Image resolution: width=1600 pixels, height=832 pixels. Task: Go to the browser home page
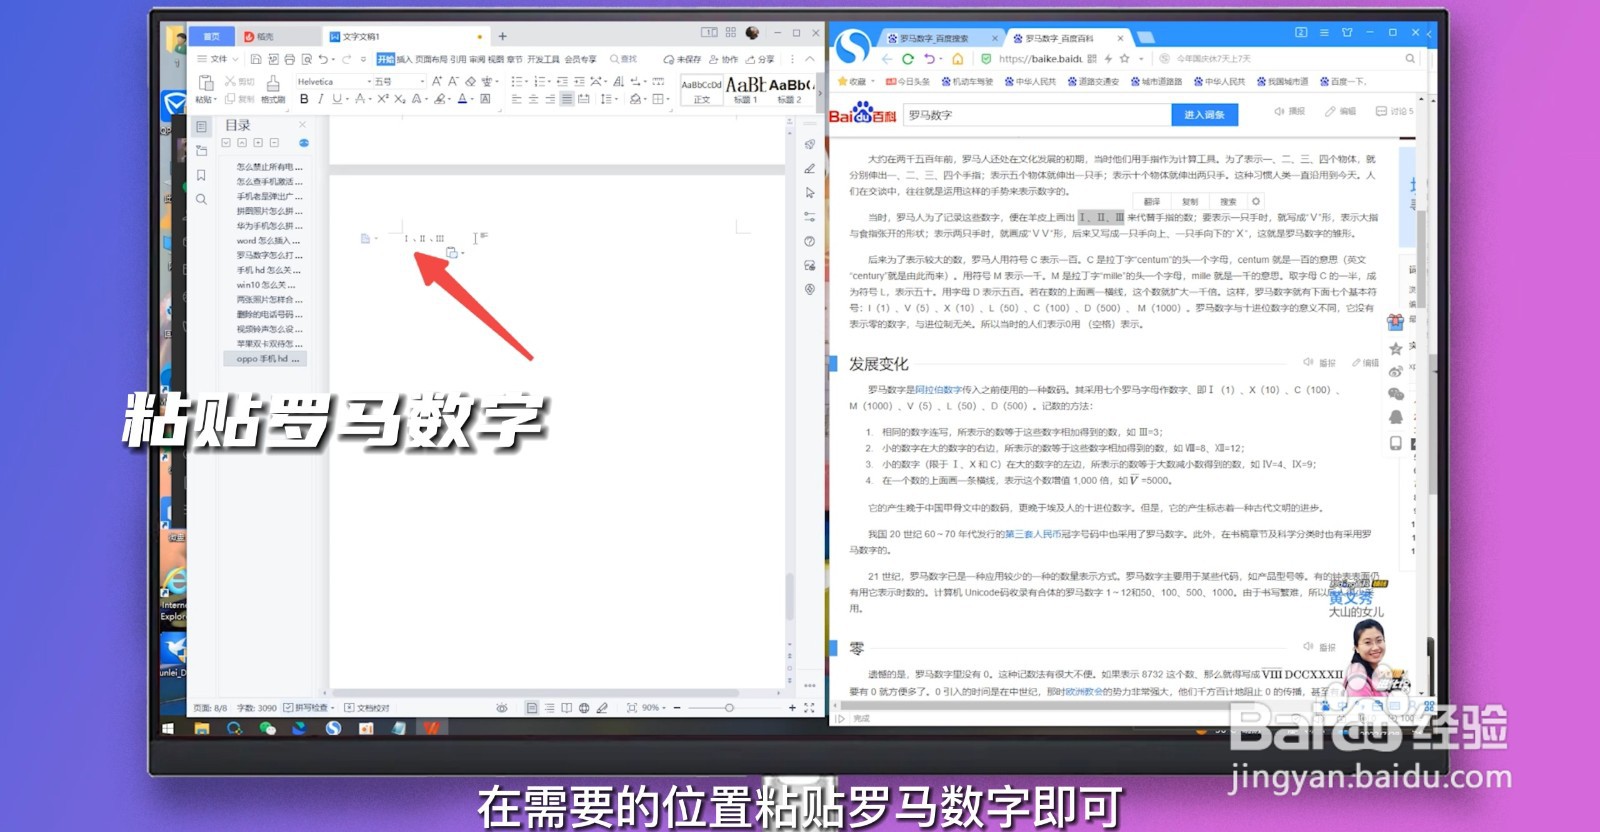tap(958, 59)
